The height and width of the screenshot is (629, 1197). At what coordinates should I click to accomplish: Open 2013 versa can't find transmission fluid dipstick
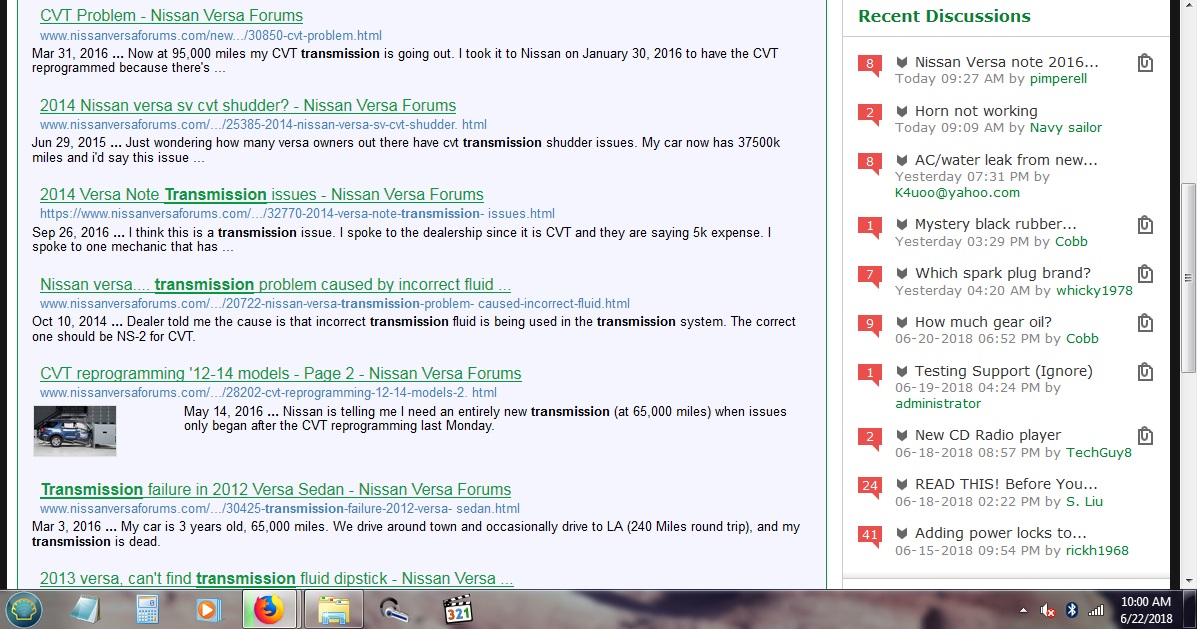276,579
